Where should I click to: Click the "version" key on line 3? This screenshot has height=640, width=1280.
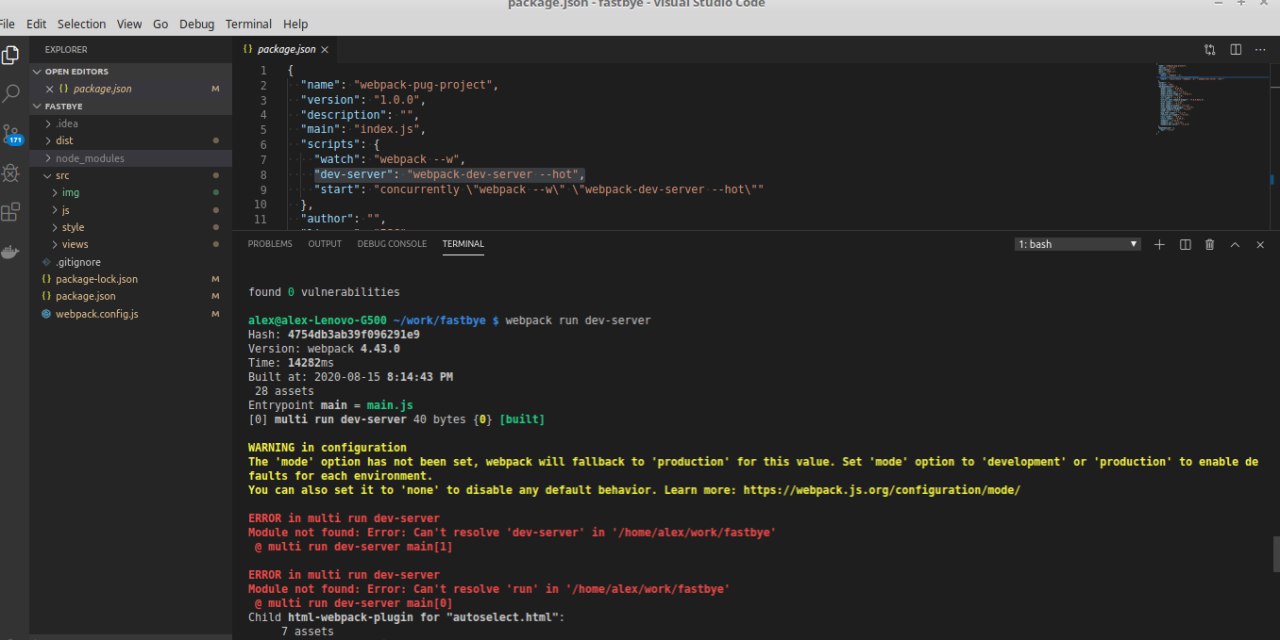tap(330, 100)
